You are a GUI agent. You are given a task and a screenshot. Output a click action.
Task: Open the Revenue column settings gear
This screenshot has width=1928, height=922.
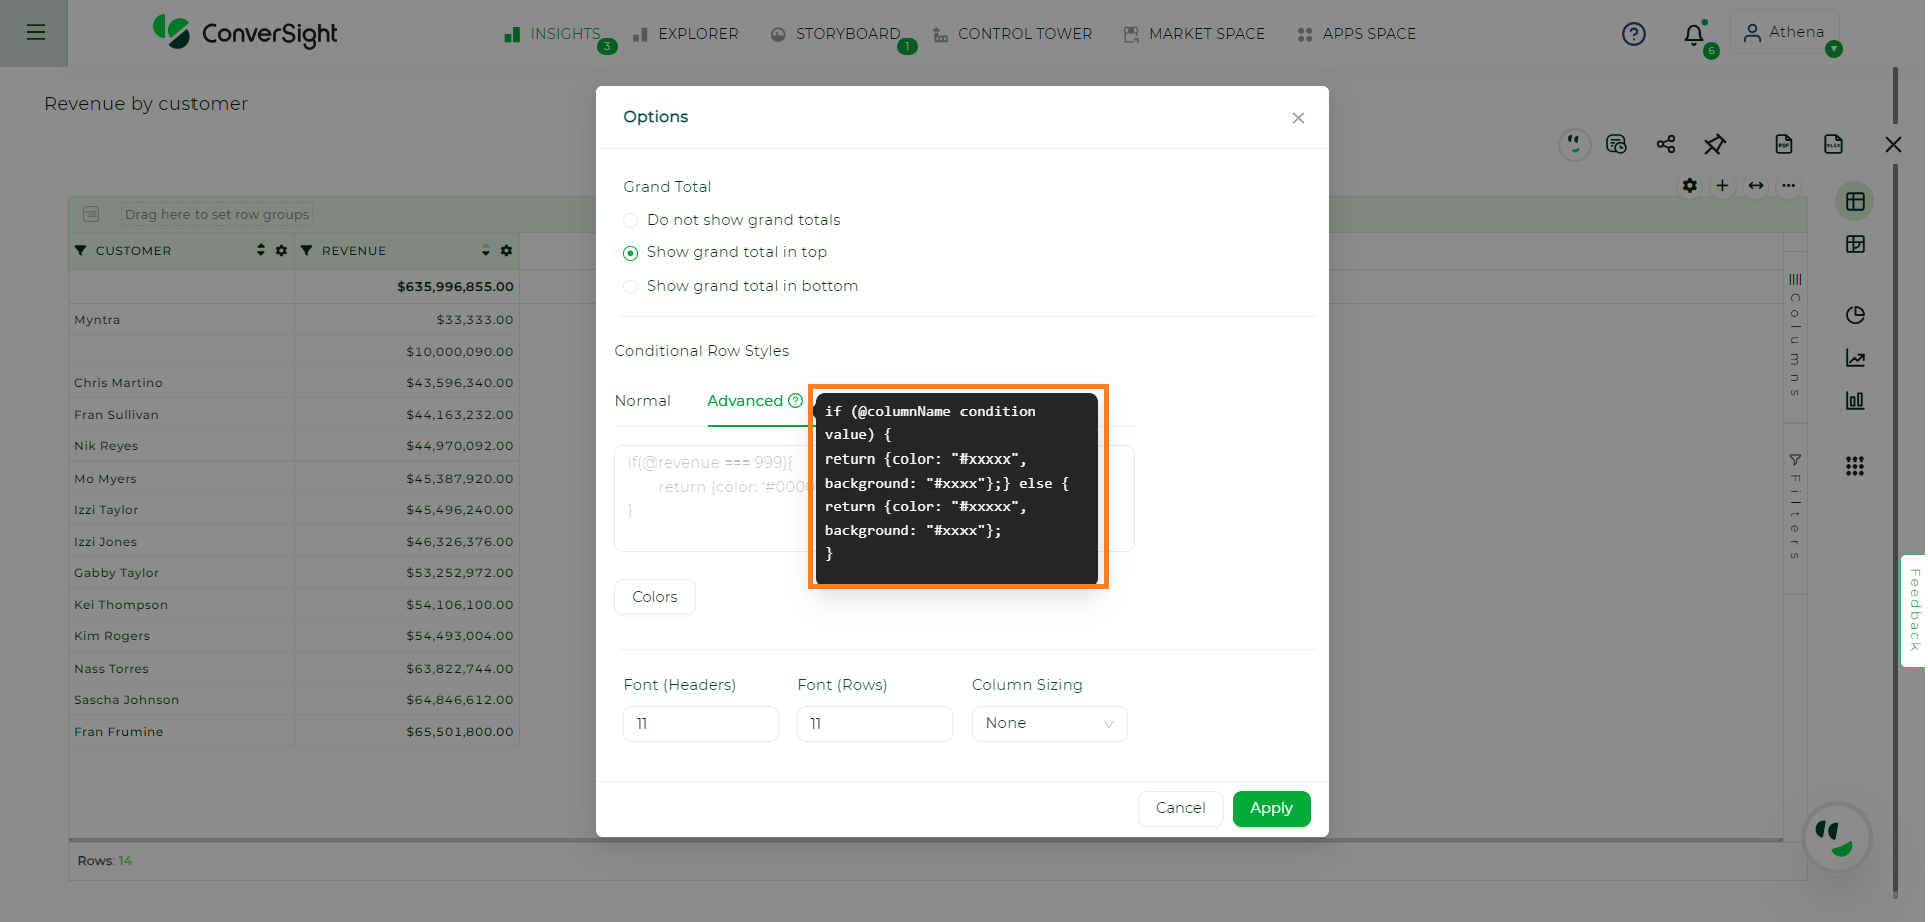(x=506, y=251)
